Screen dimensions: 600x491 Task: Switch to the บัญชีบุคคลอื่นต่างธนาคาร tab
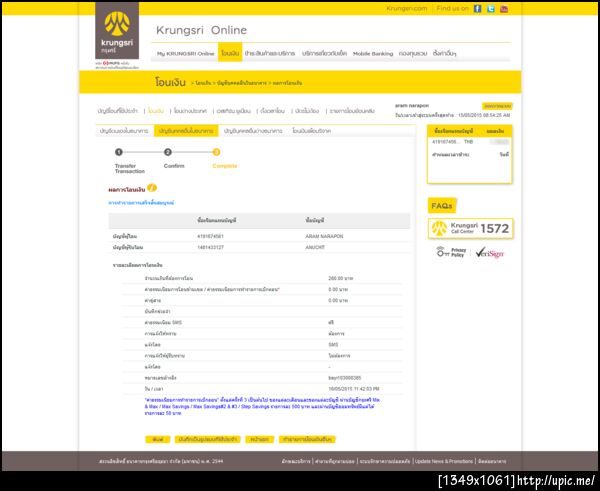pyautogui.click(x=253, y=131)
